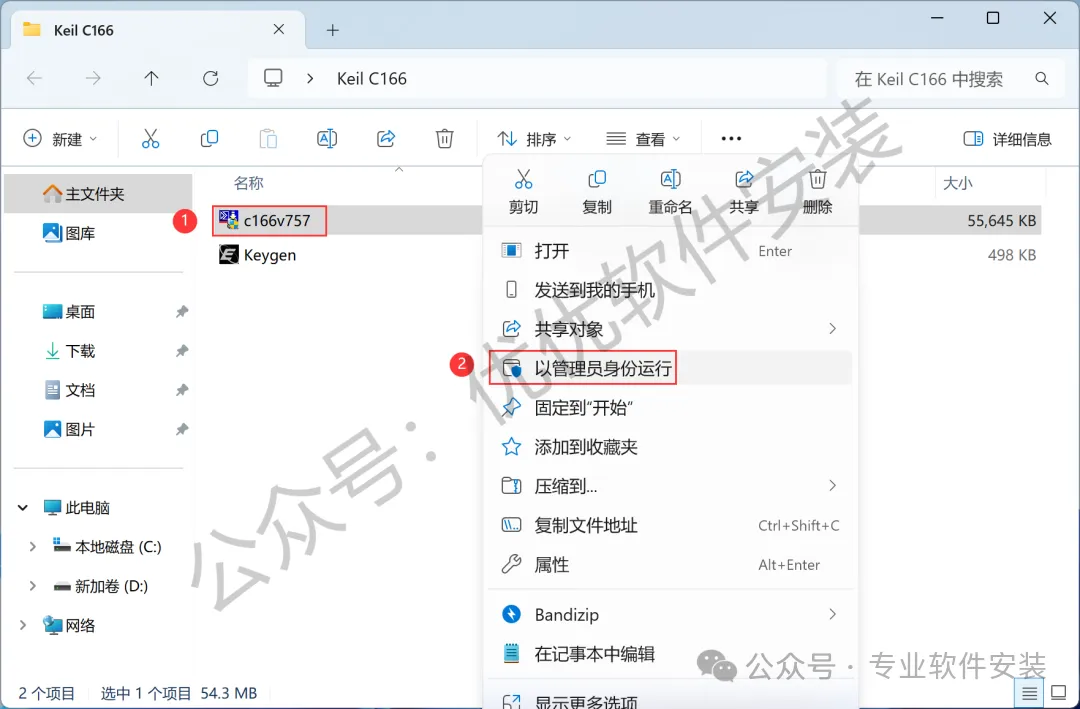Open the 查看 view dropdown
The width and height of the screenshot is (1080, 709).
click(x=643, y=139)
